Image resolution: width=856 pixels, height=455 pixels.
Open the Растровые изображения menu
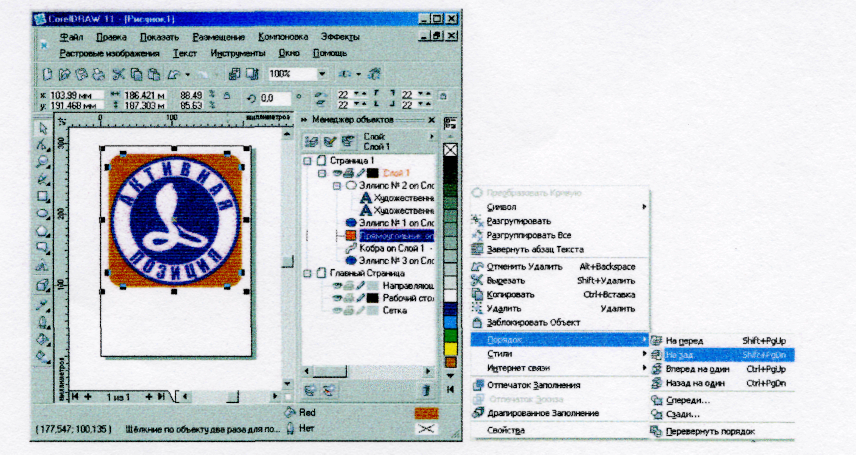pos(109,53)
